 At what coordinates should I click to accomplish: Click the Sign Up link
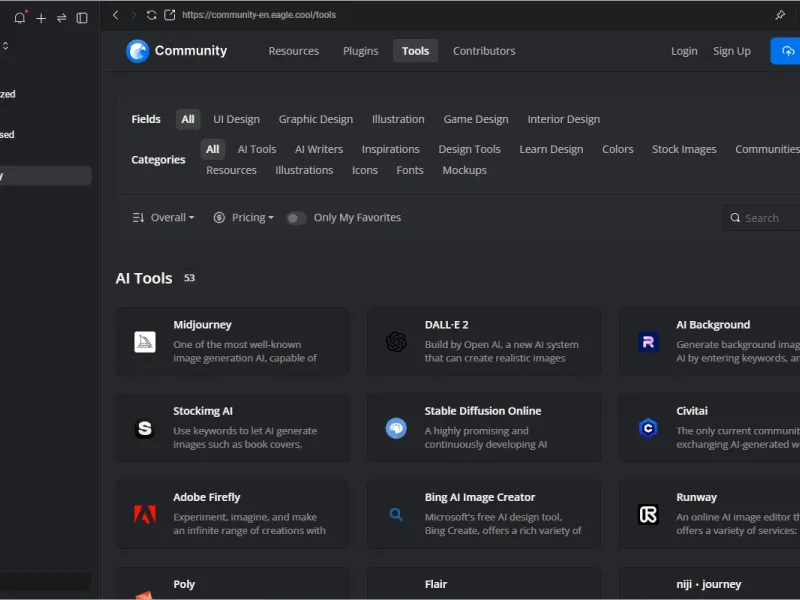[x=732, y=51]
